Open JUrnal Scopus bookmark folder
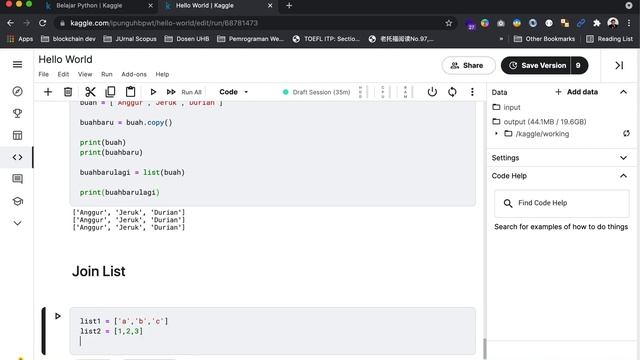The image size is (640, 360). [x=130, y=39]
